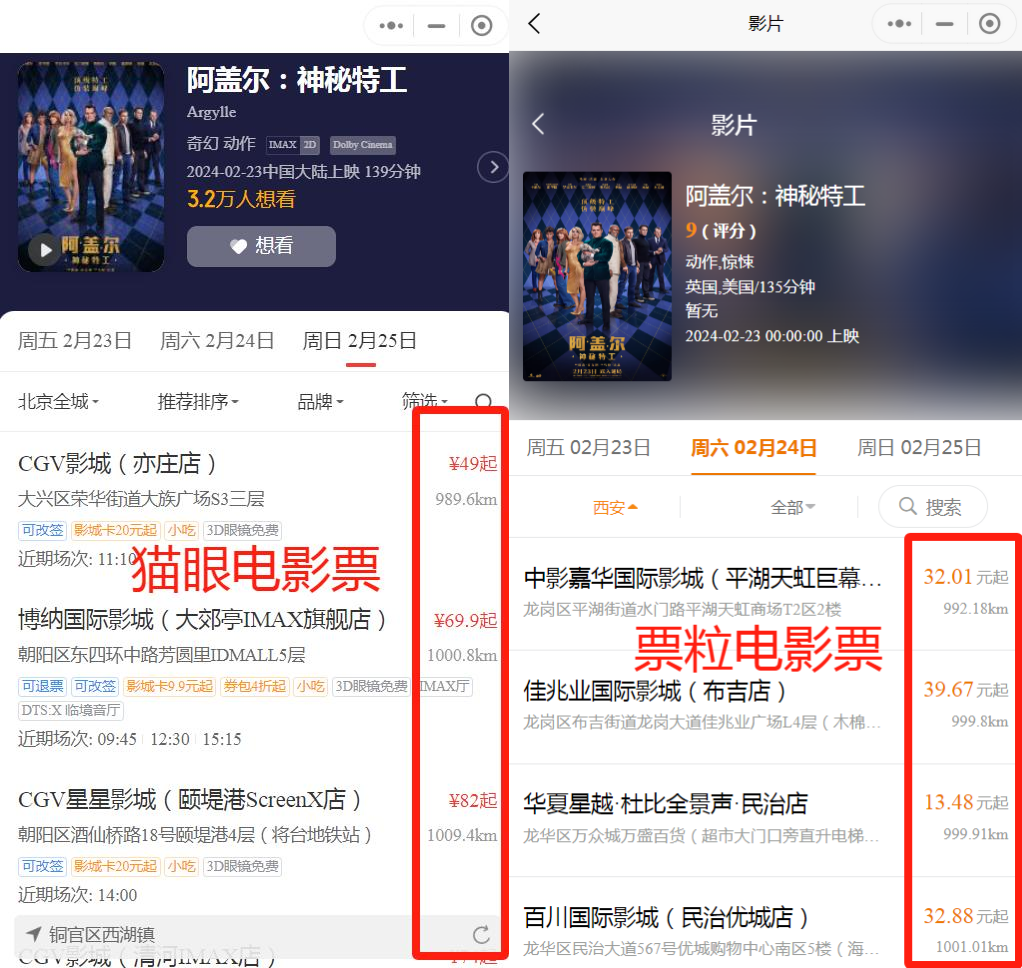This screenshot has height=968, width=1022.
Task: Expand the 北京全城 area dropdown
Action: pyautogui.click(x=58, y=402)
